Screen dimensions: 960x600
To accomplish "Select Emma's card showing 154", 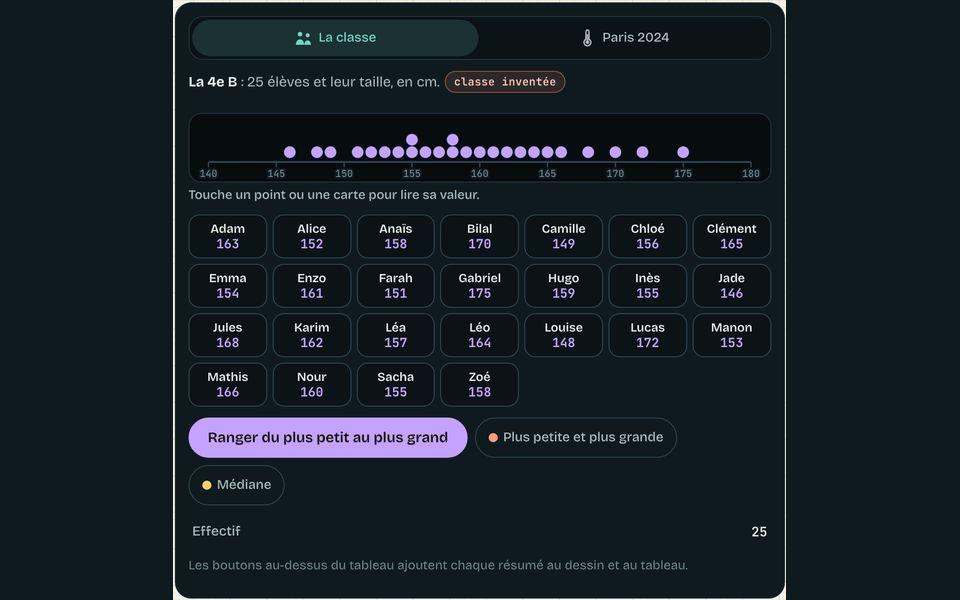I will [228, 286].
